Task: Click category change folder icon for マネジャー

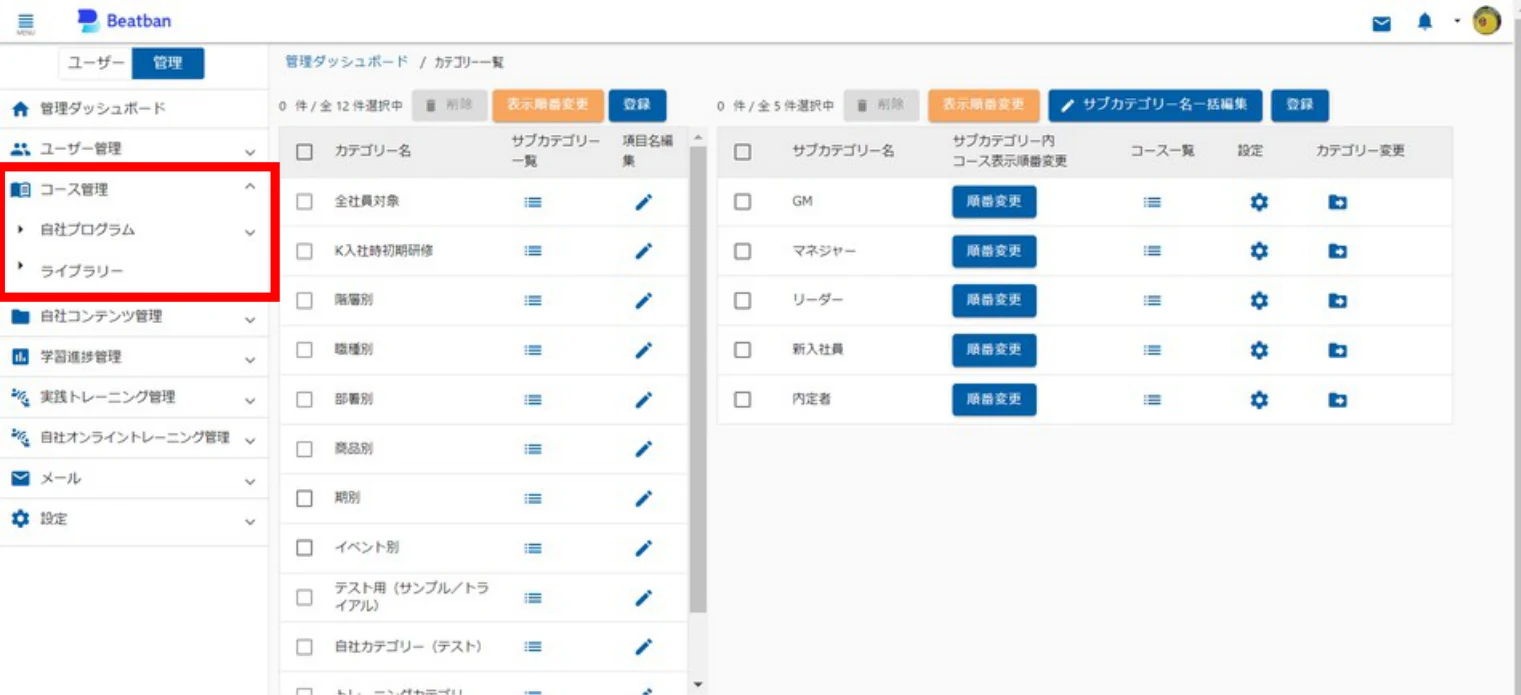Action: coord(1337,251)
